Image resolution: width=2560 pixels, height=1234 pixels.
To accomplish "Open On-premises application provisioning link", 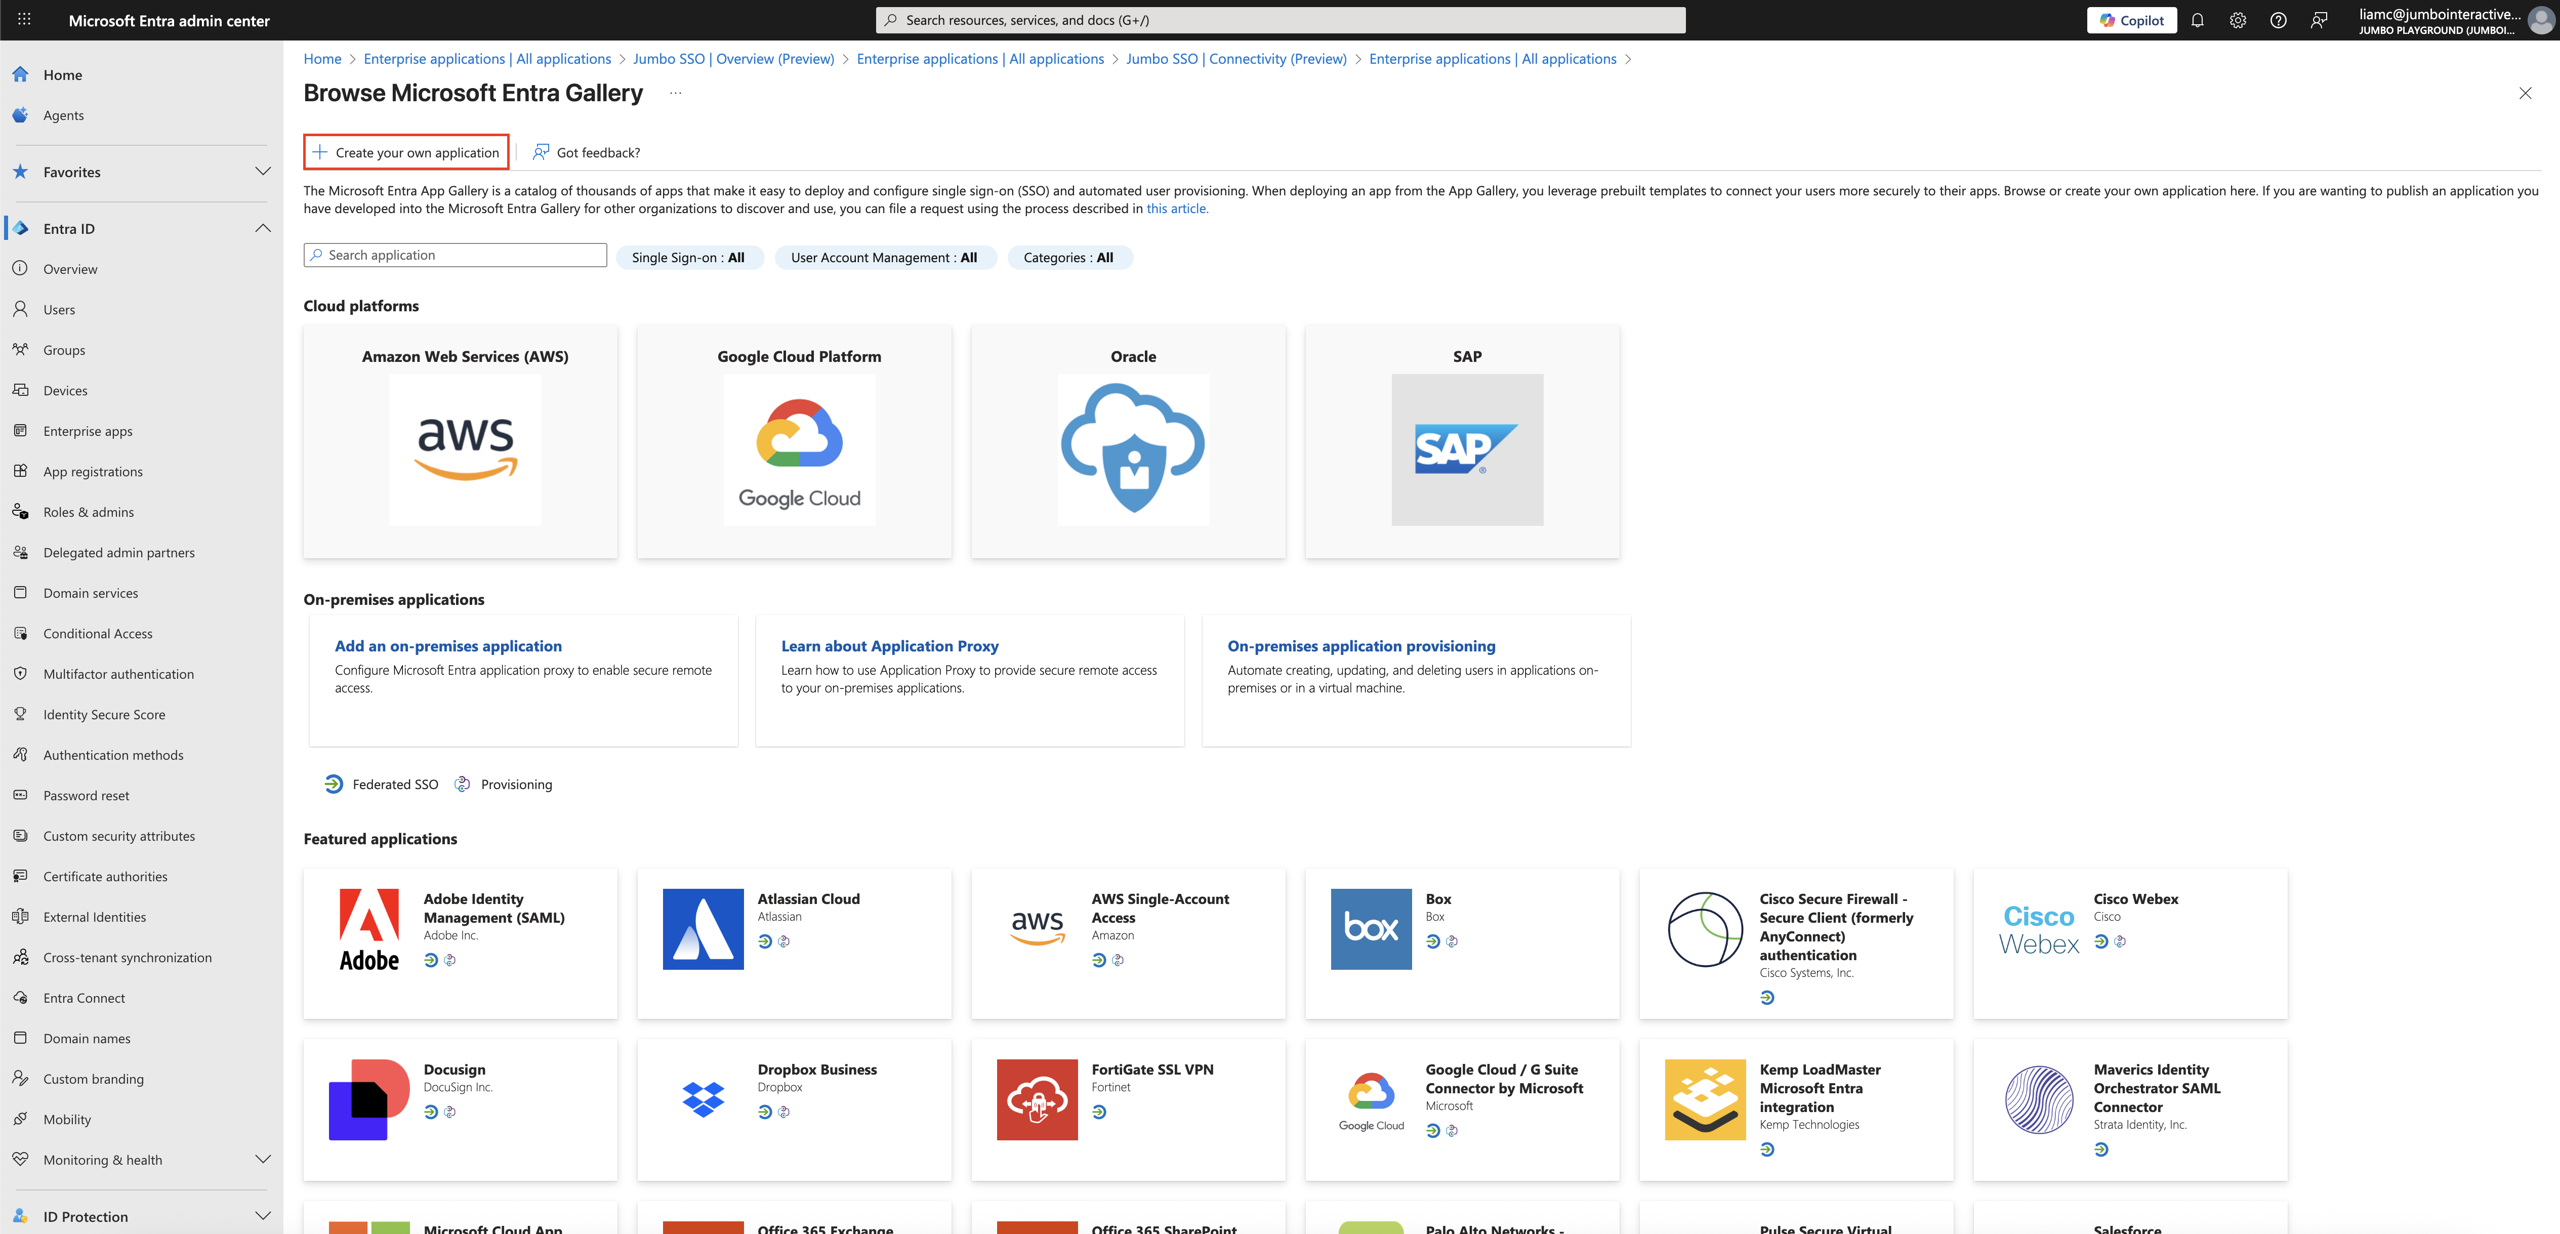I will (x=1361, y=646).
